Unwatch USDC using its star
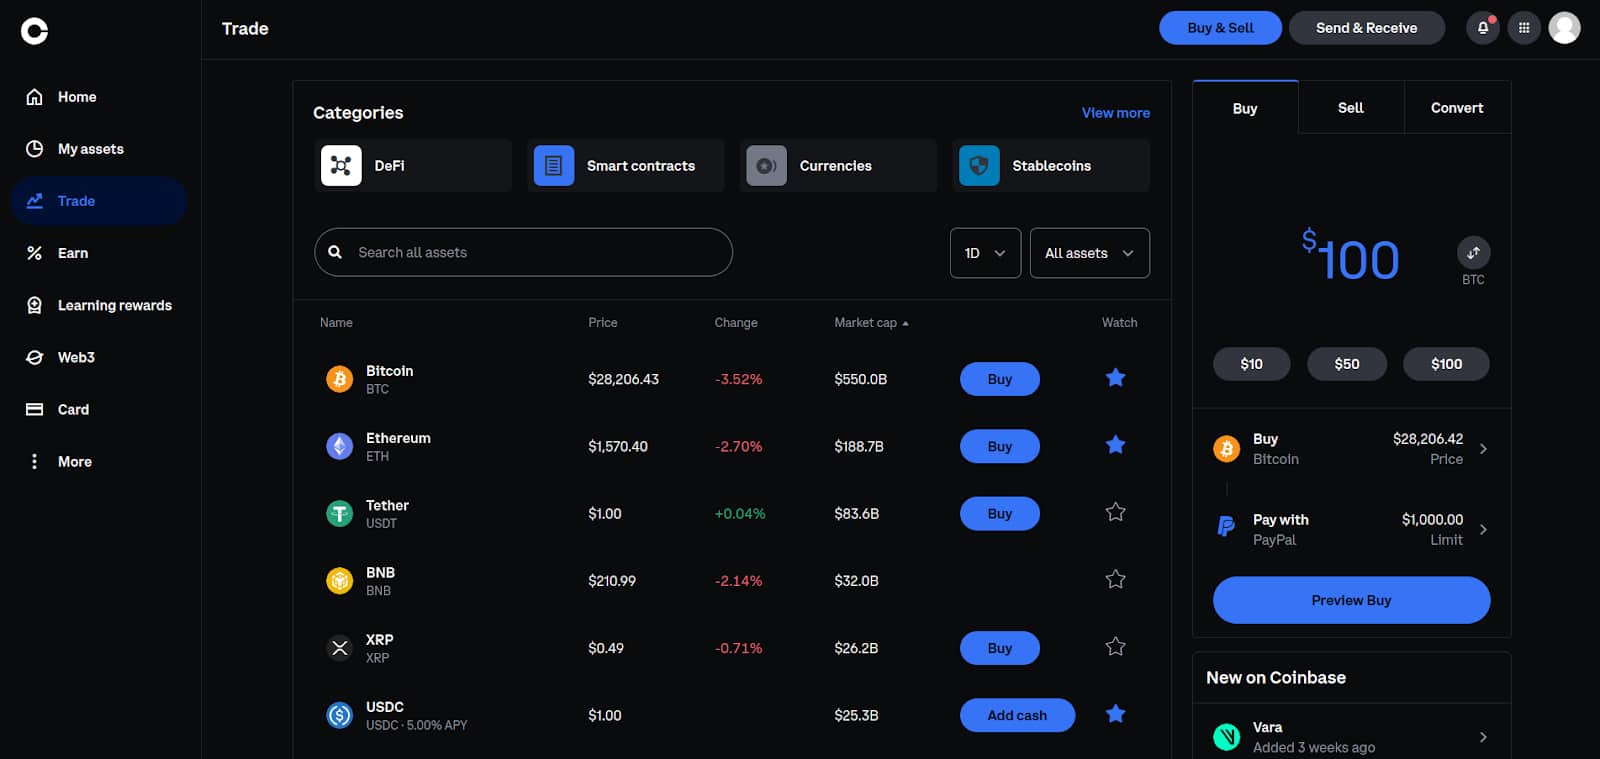 tap(1115, 713)
